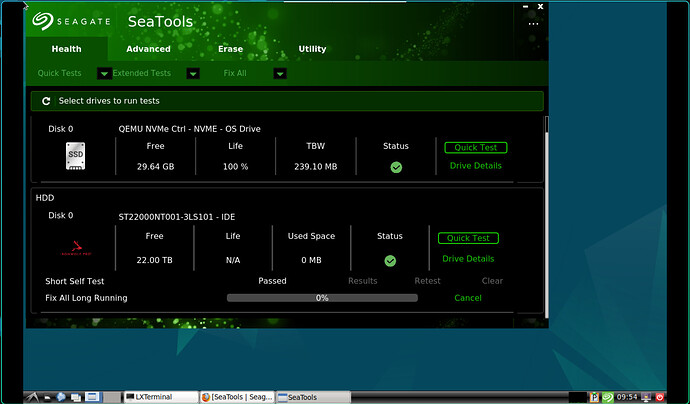Click the green Seagate tray icon
690x404 pixels.
pyautogui.click(x=608, y=397)
